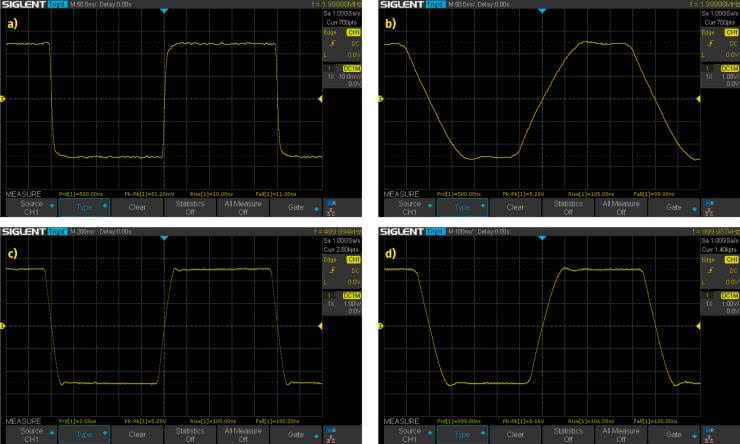Click the Pk-Pk measurement readout in panel a

pyautogui.click(x=148, y=191)
